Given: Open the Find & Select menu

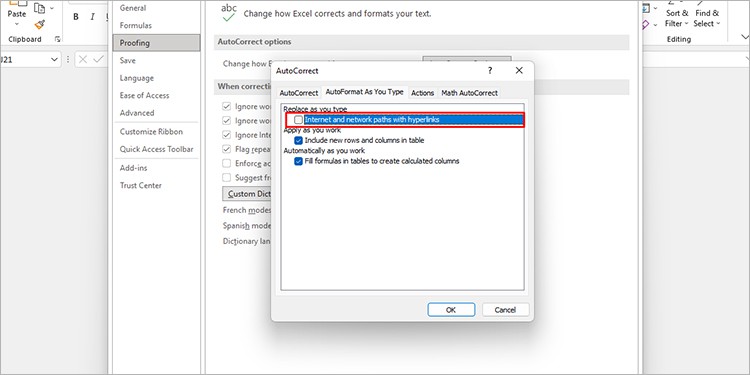Looking at the screenshot, I should (x=707, y=18).
